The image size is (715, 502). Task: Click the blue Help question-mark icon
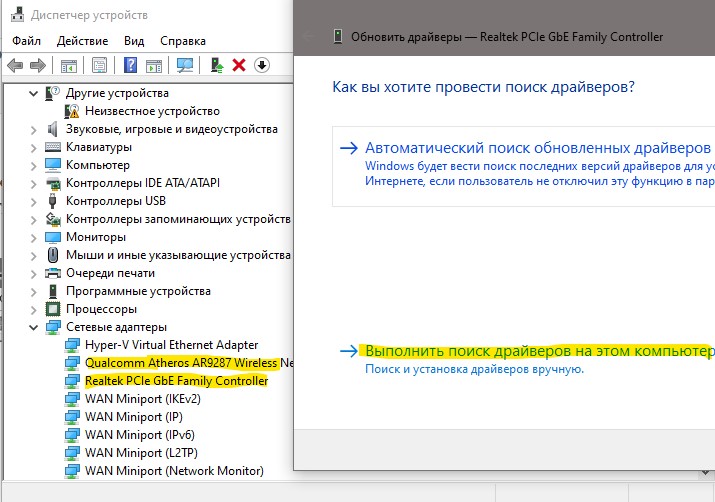(x=130, y=66)
